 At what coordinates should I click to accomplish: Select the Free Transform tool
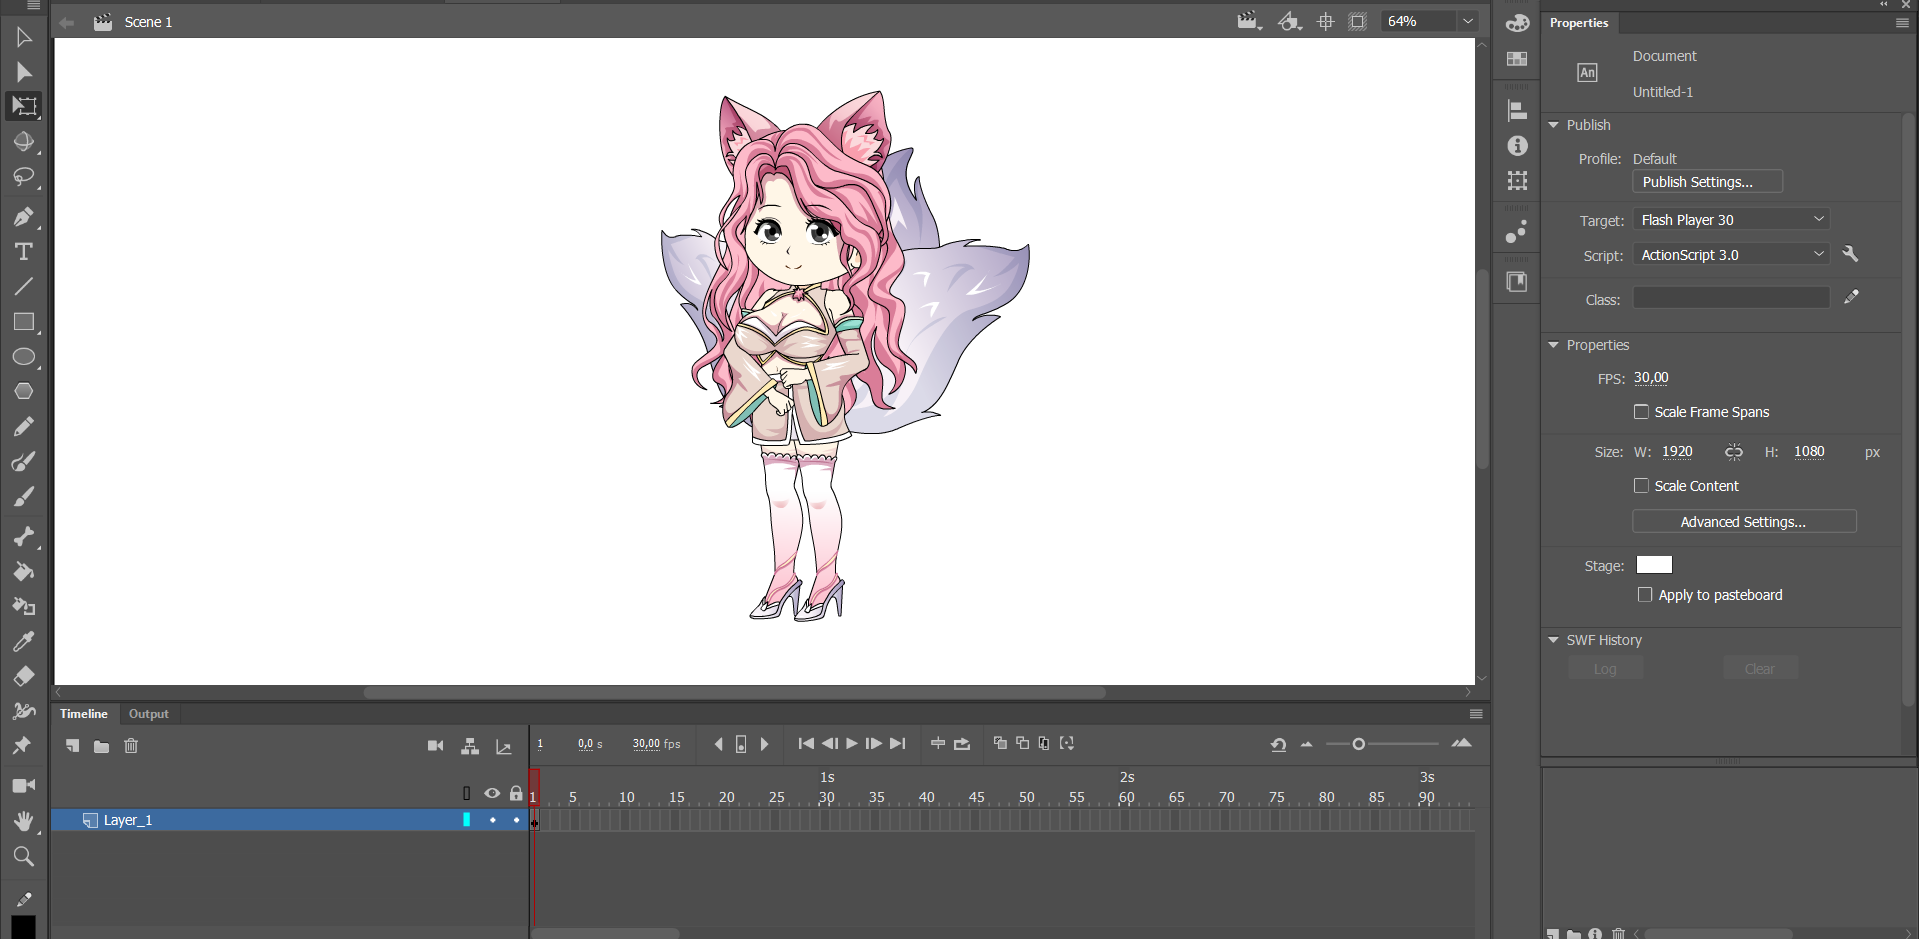(x=24, y=106)
